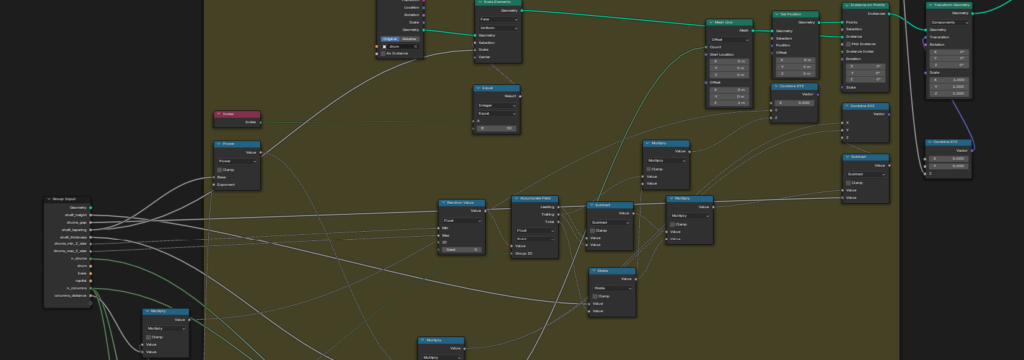The width and height of the screenshot is (1024, 360).
Task: Open Components dropdown in Transform Geometry
Action: coord(949,22)
